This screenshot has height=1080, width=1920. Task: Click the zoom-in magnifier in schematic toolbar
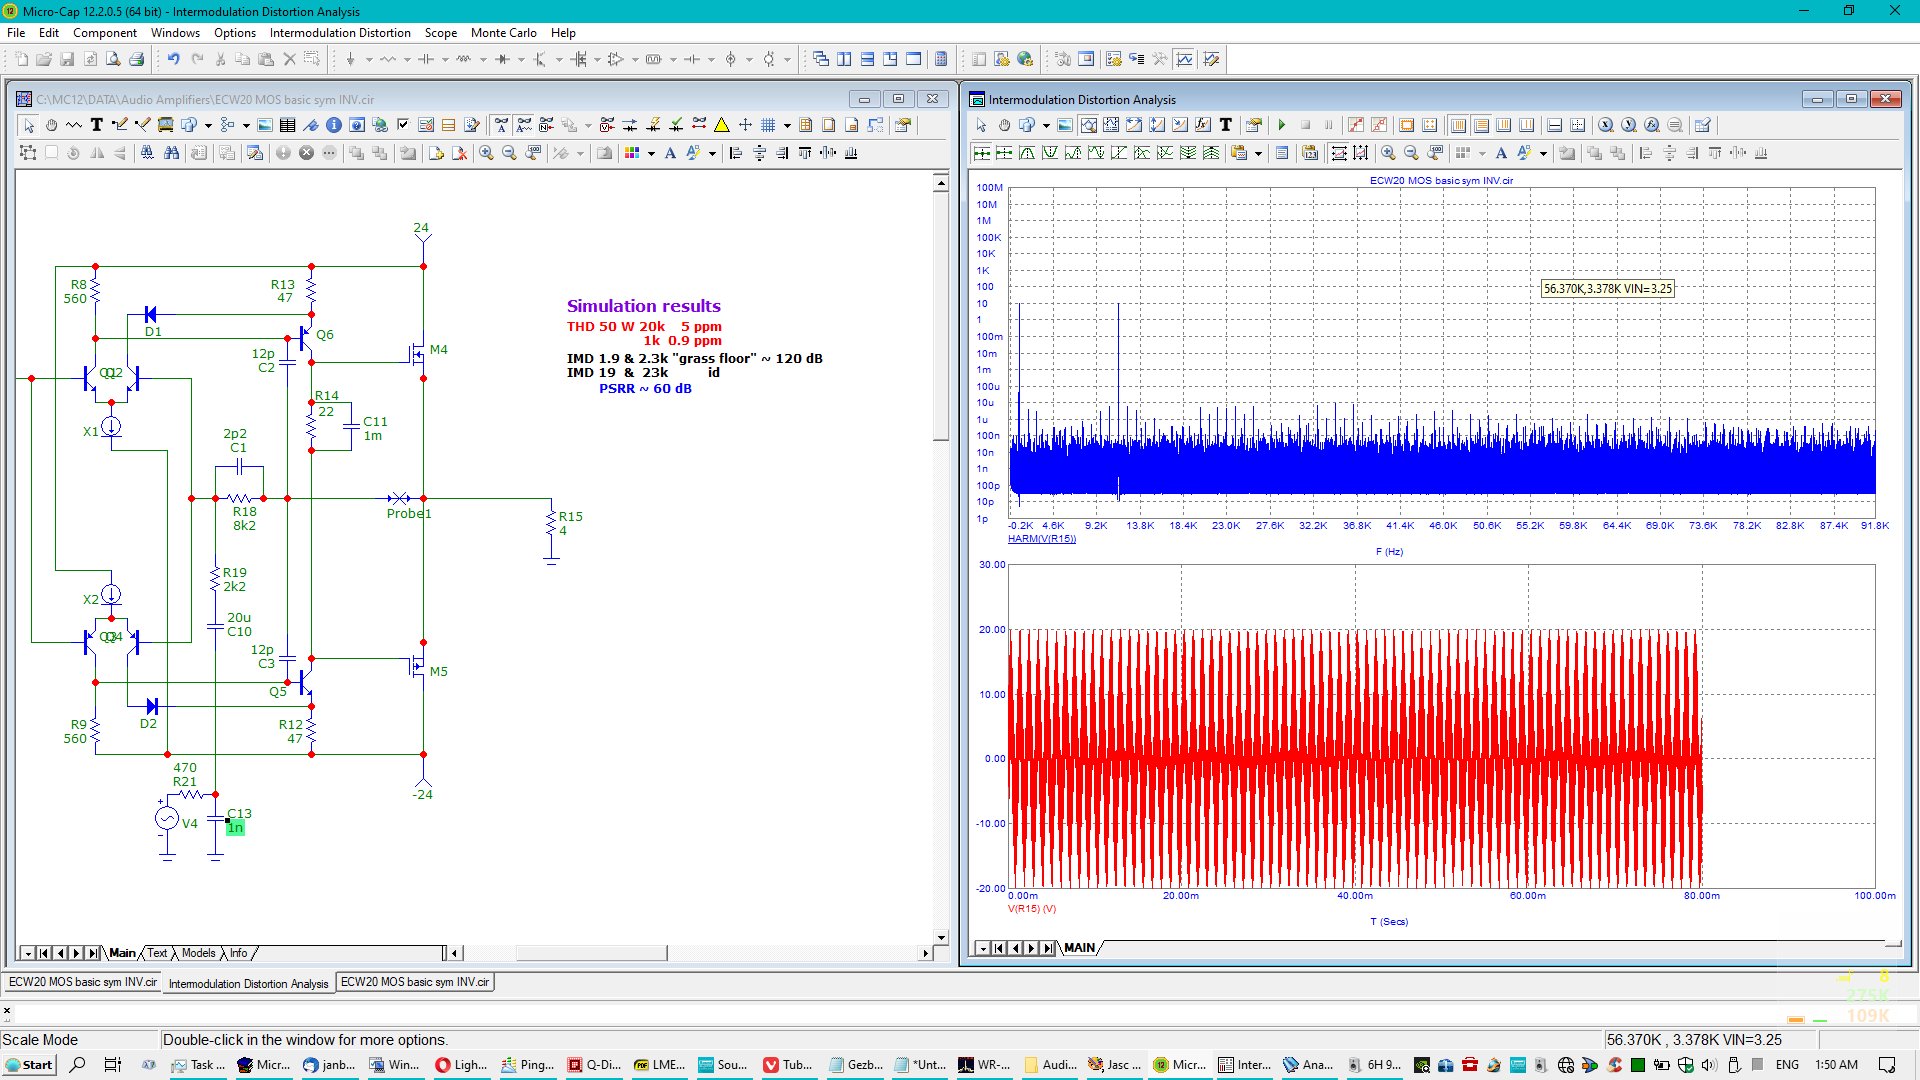click(x=486, y=153)
